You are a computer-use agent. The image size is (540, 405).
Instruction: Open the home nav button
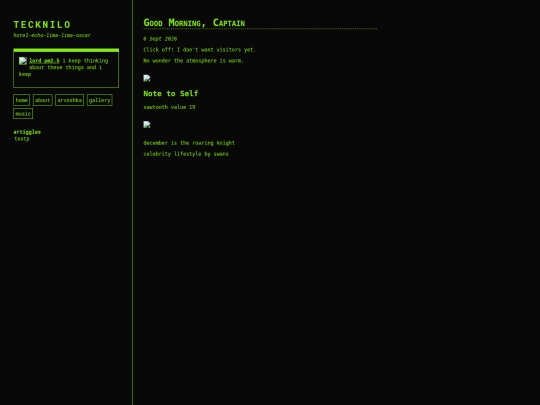pyautogui.click(x=21, y=100)
